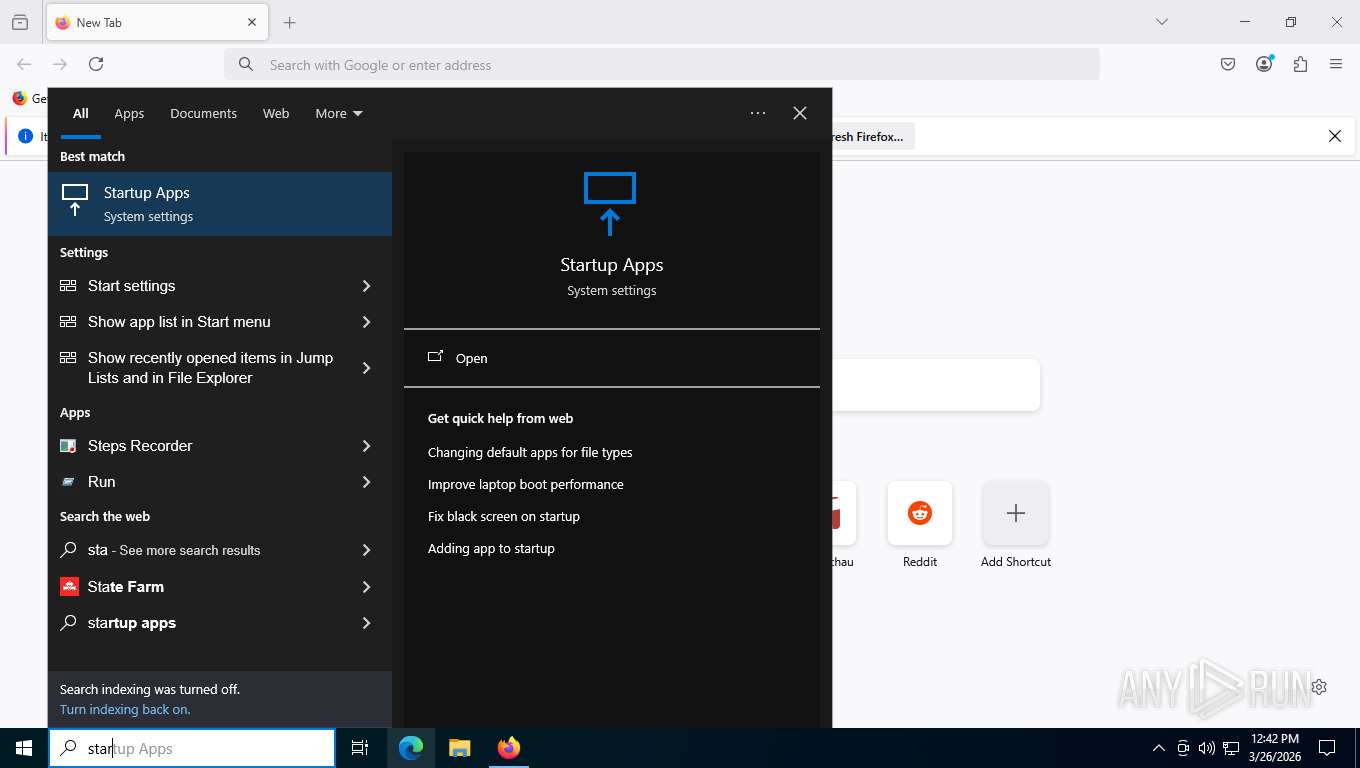Open network status tray icon
Screen dimensions: 1360x768
pos(1231,748)
